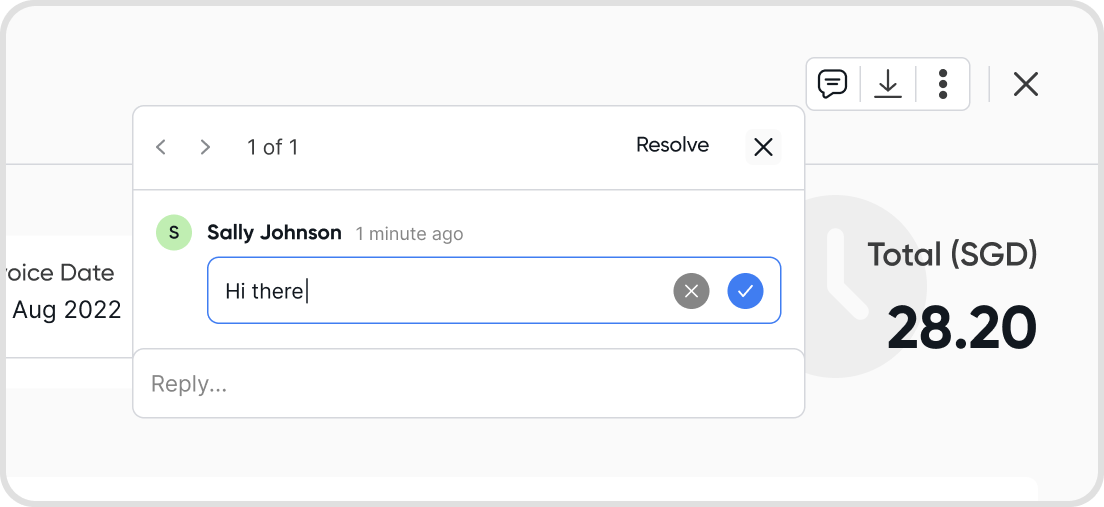This screenshot has width=1104, height=507.
Task: Close the invoice panel with the top-right X
Action: (x=1025, y=84)
